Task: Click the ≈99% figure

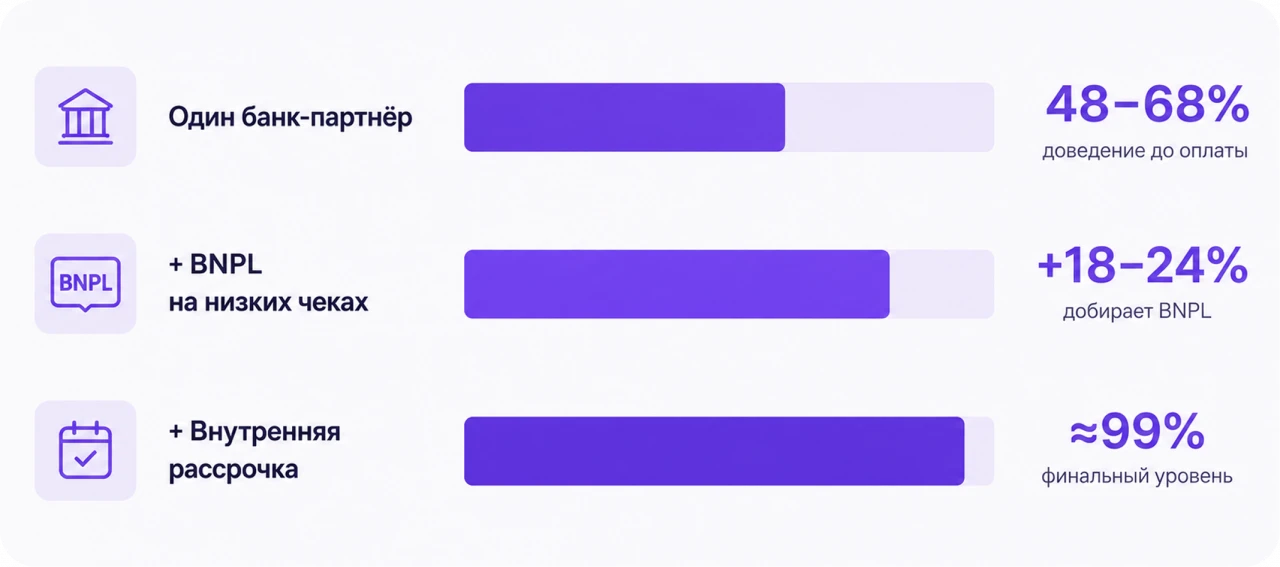Action: tap(1137, 432)
